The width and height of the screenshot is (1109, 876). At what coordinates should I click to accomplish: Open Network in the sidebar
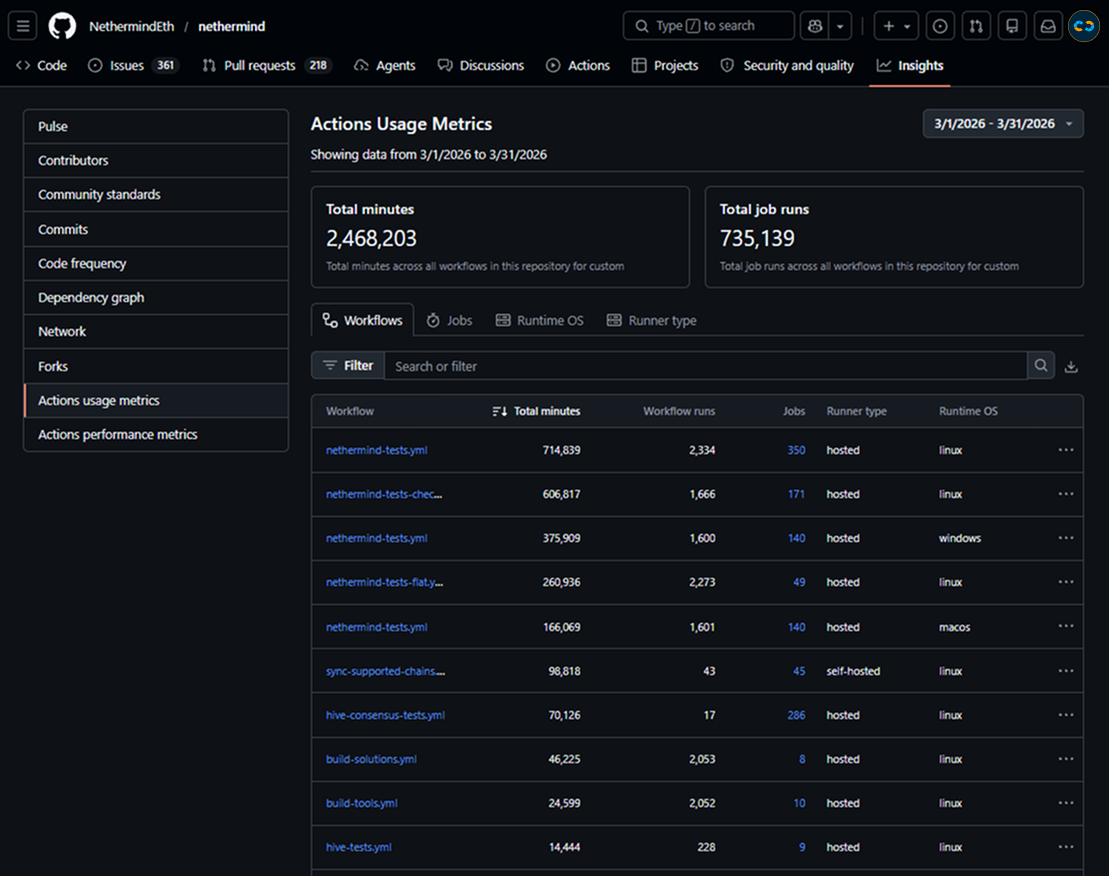point(156,332)
